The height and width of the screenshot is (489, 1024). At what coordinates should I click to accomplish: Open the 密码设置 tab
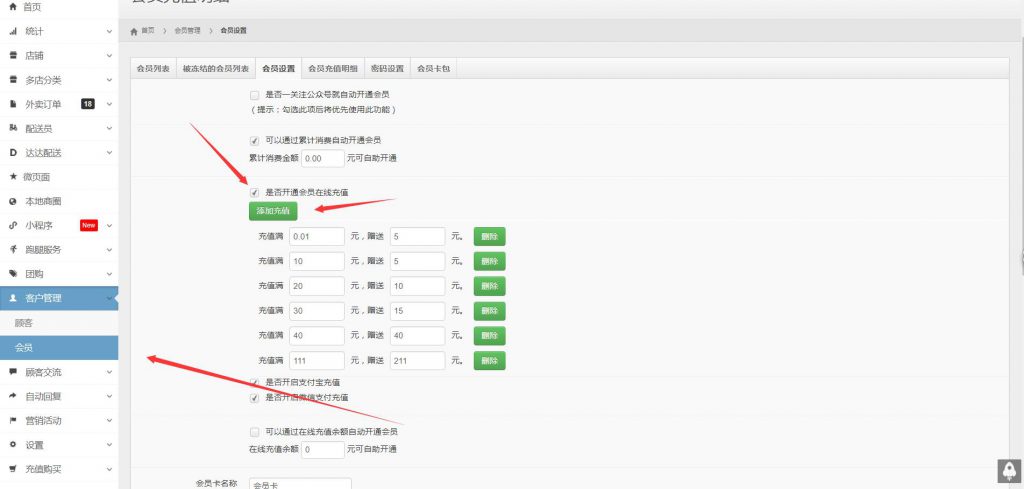pos(387,69)
